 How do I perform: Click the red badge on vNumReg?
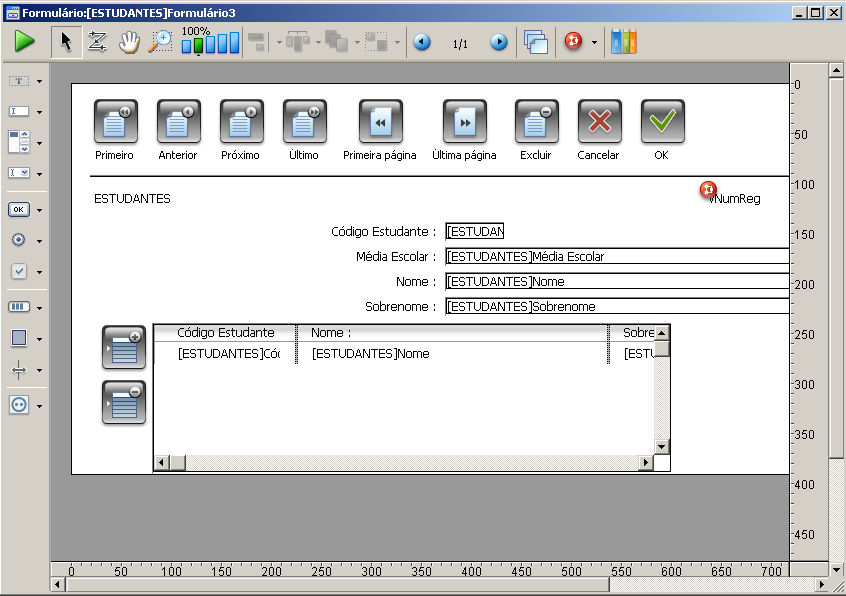click(x=708, y=189)
